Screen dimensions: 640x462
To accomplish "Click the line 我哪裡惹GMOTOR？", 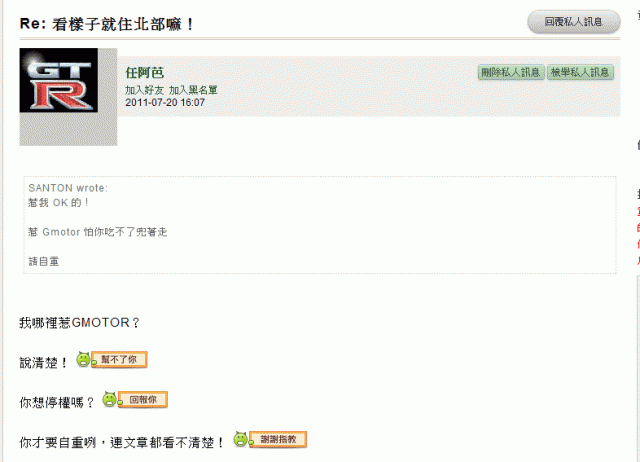I will 80,322.
